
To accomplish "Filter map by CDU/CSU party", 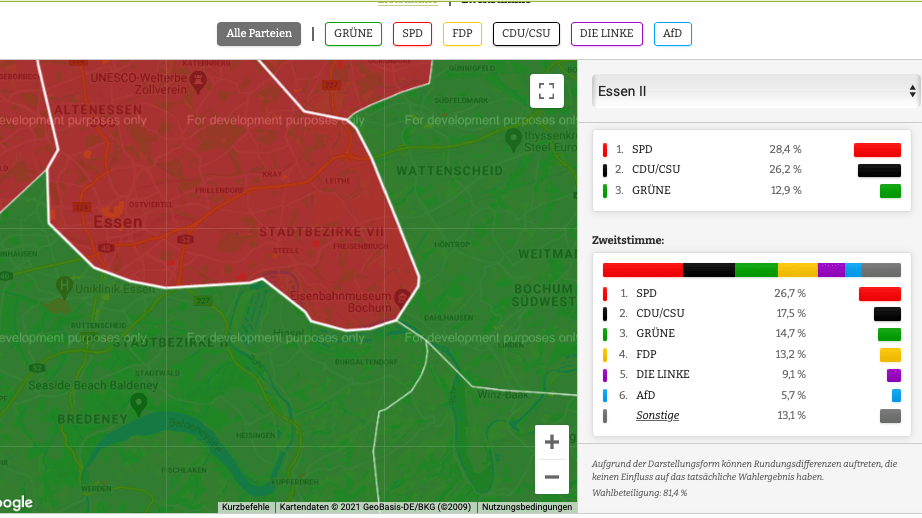I will tap(526, 34).
